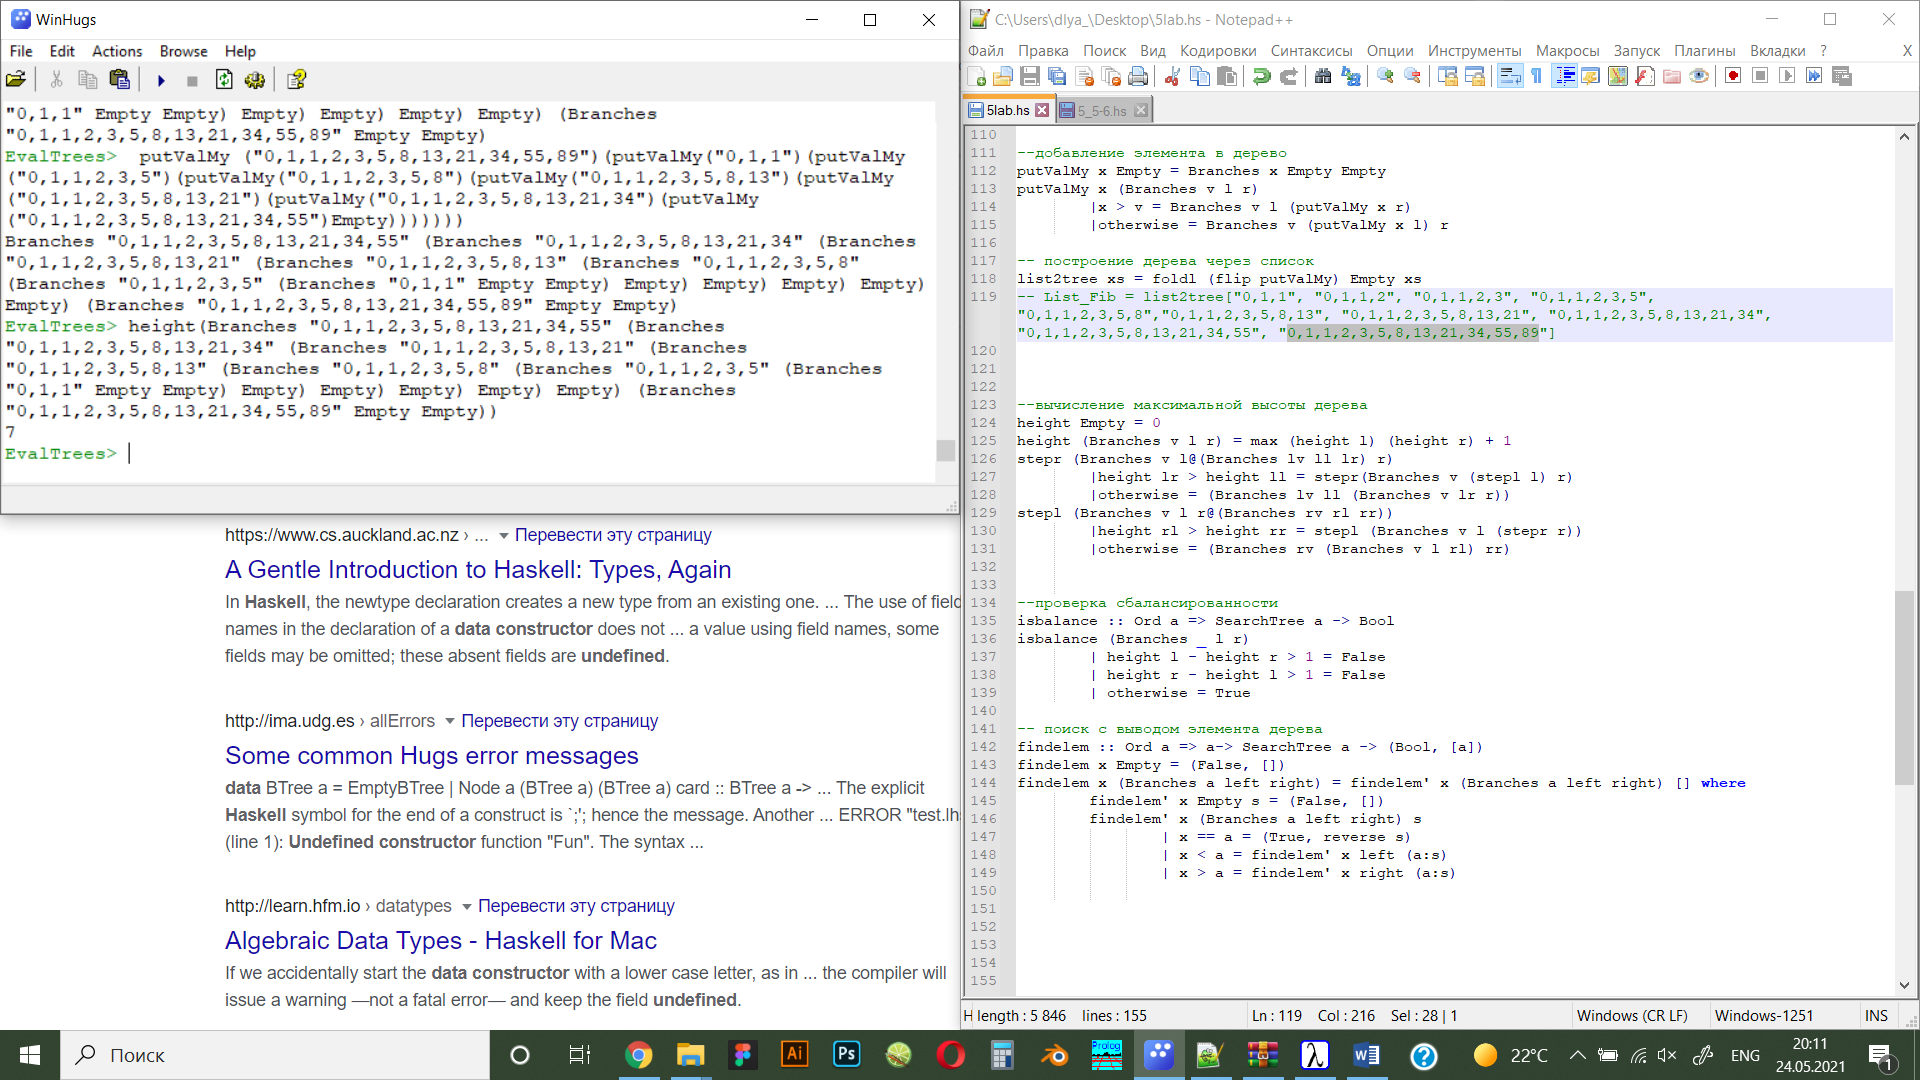Toggle Function List icon in Notepad++
The width and height of the screenshot is (1920, 1080).
tap(1645, 77)
